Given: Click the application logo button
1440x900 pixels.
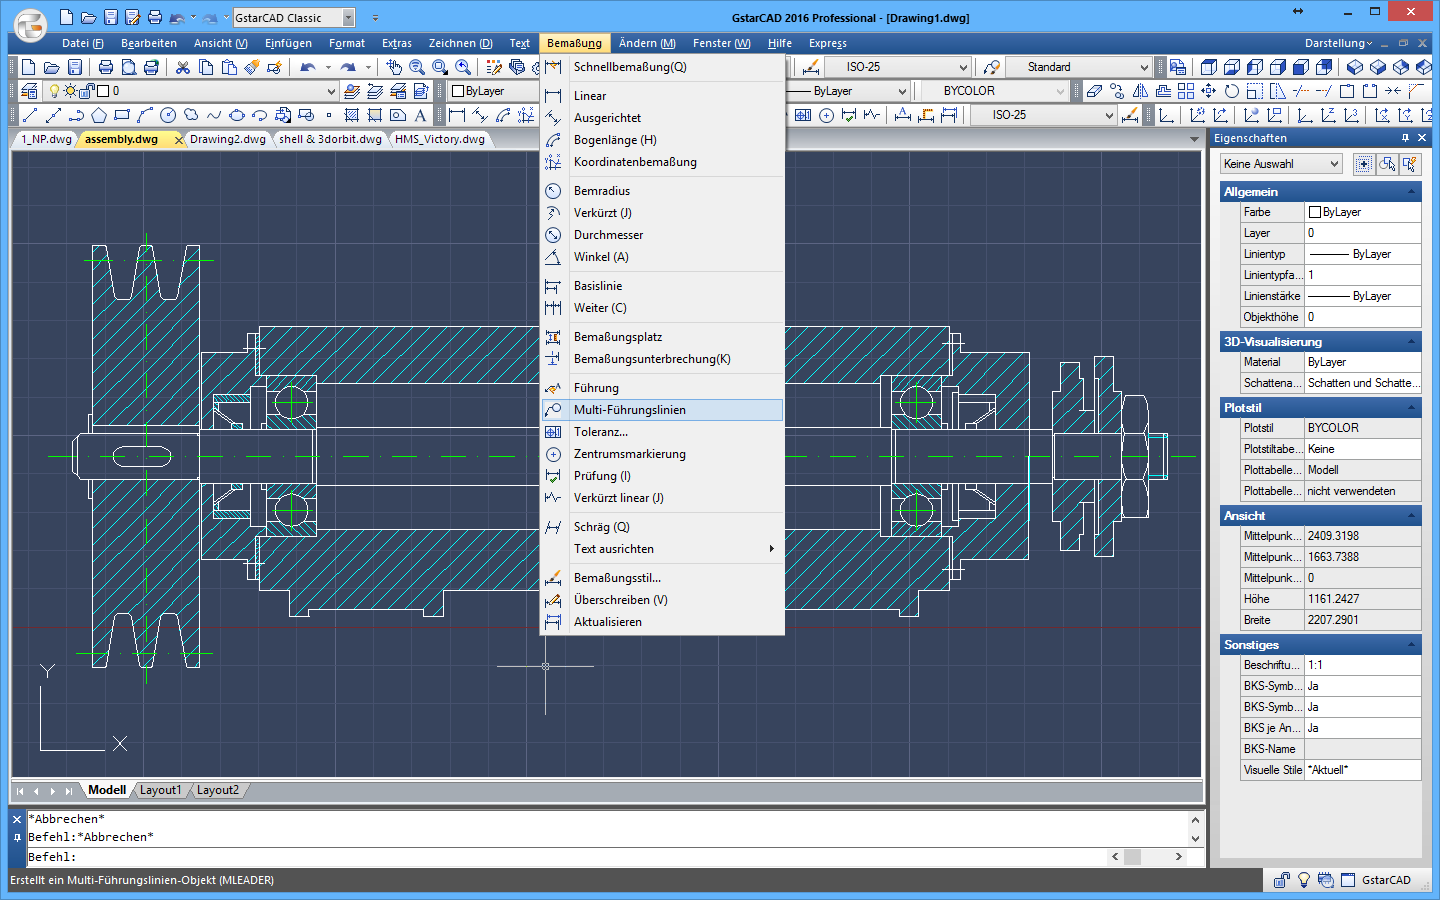Looking at the screenshot, I should [x=31, y=24].
